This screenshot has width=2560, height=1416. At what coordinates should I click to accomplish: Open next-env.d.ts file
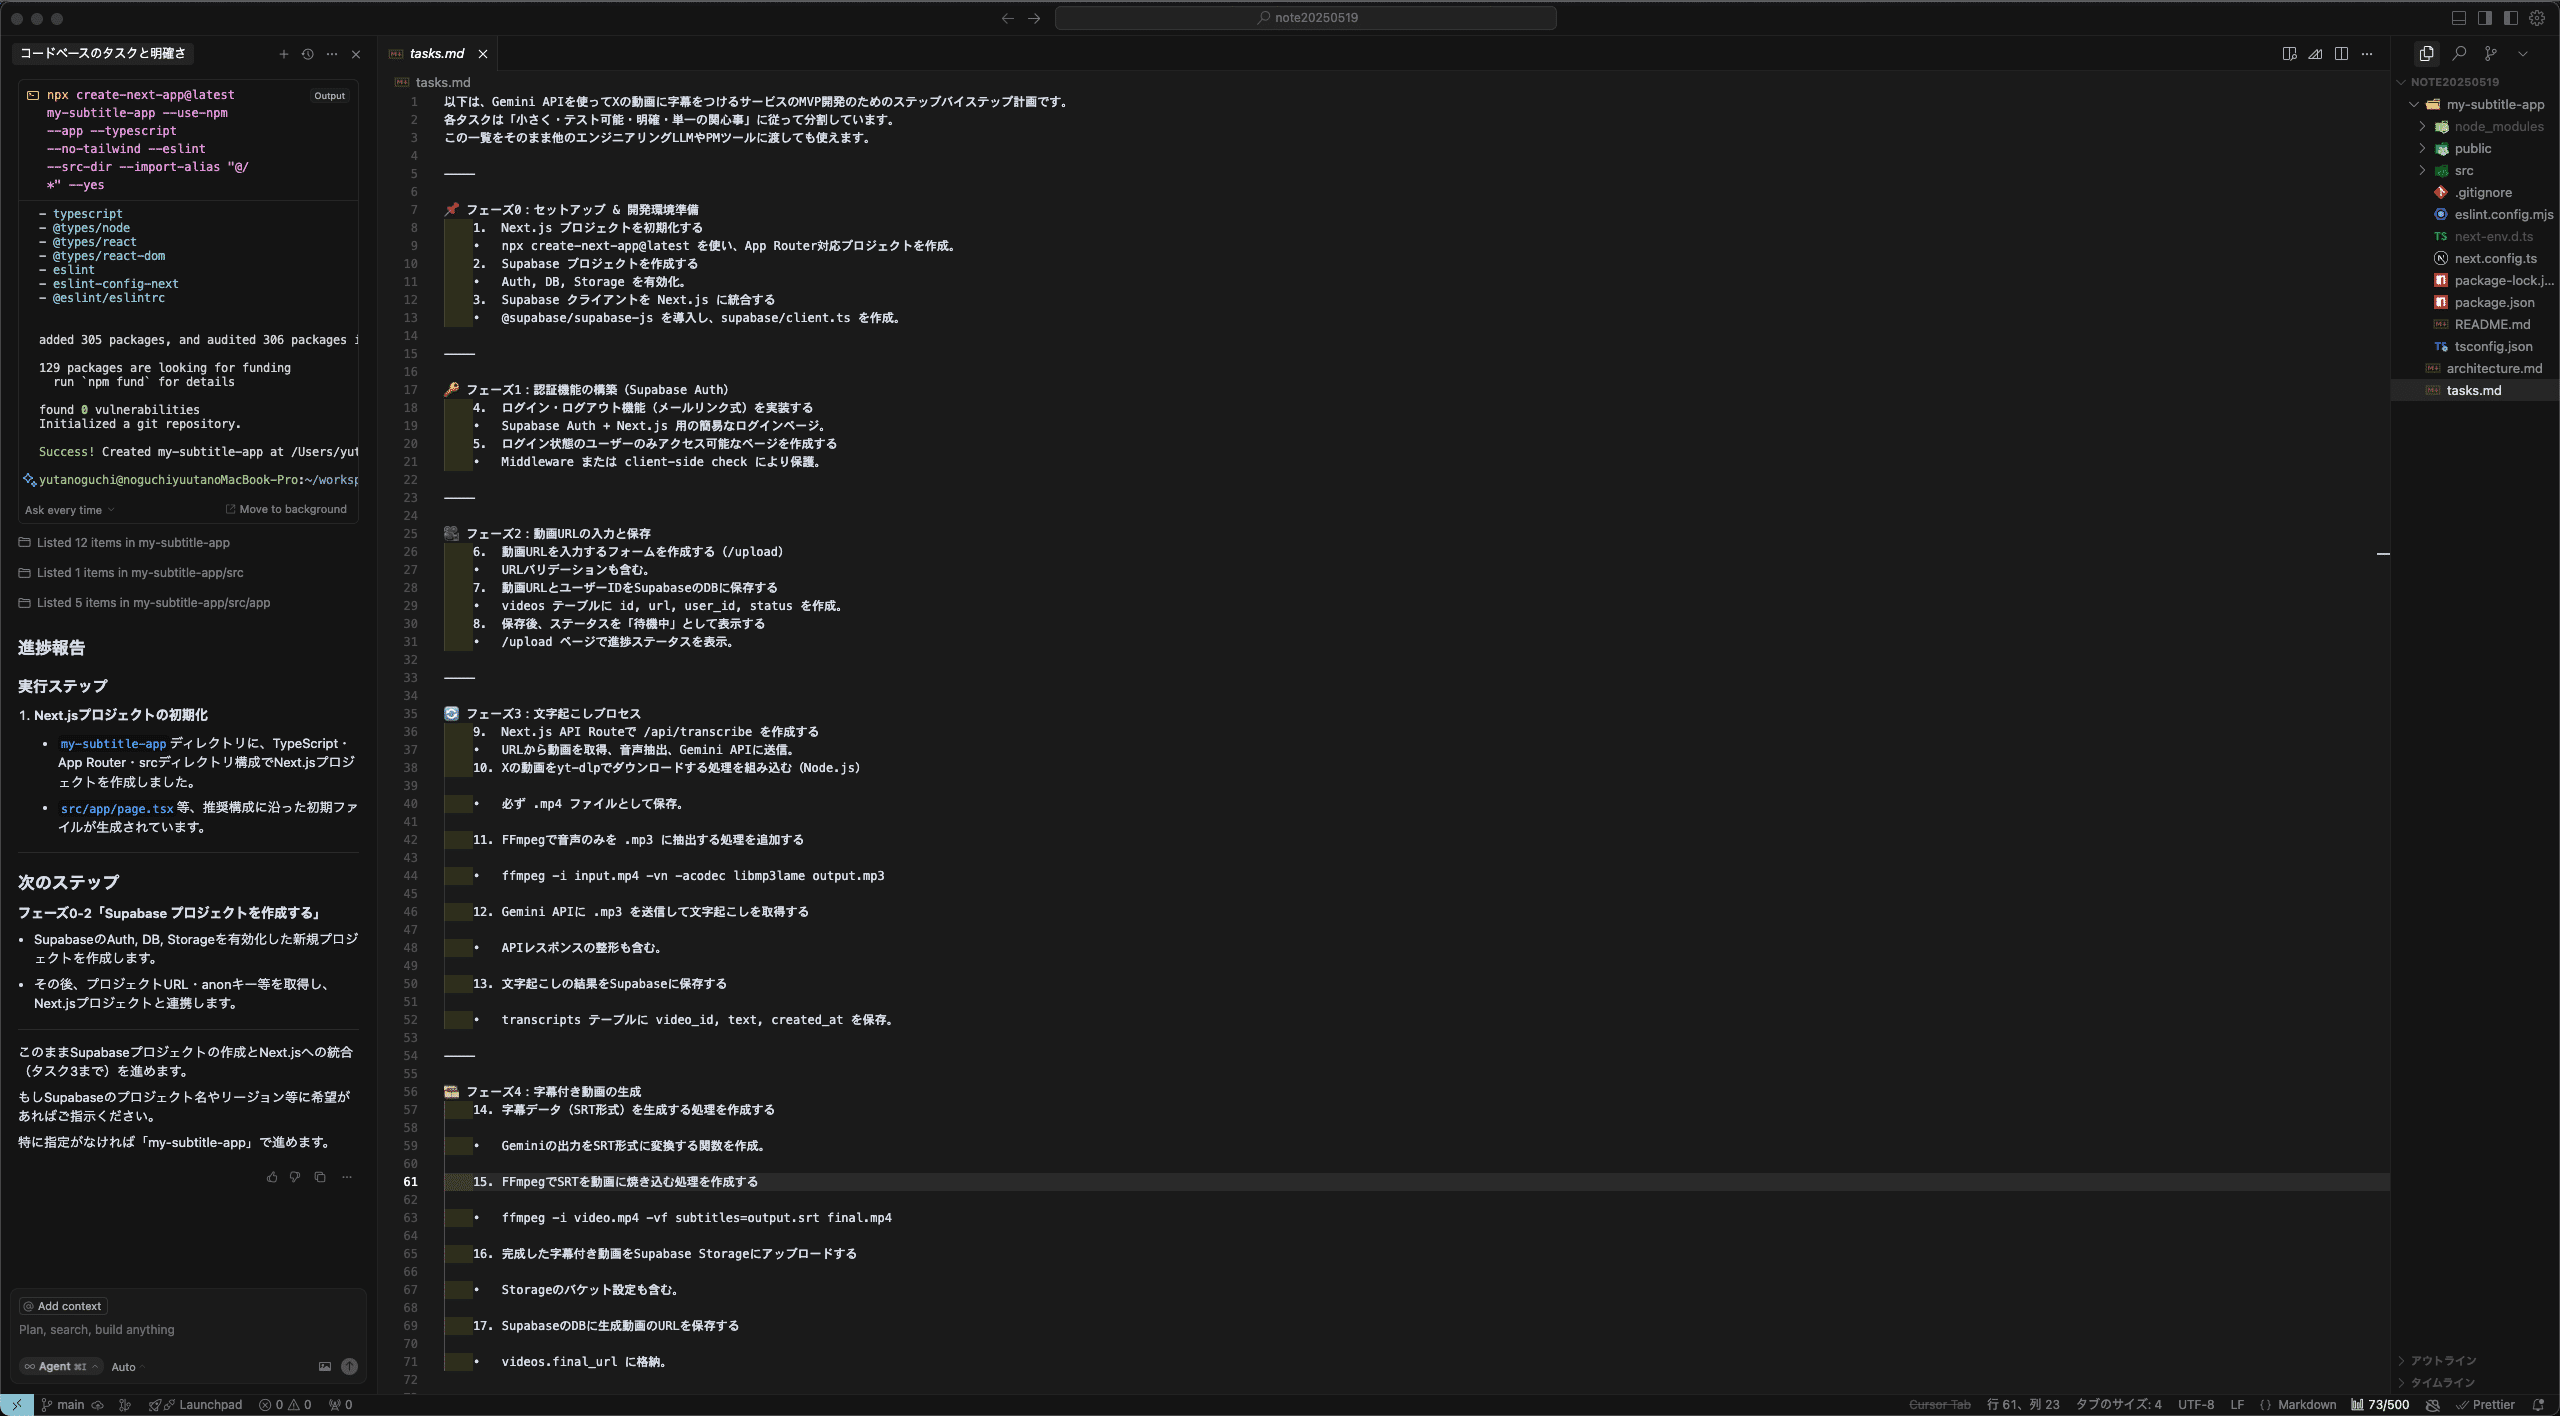(2475, 236)
